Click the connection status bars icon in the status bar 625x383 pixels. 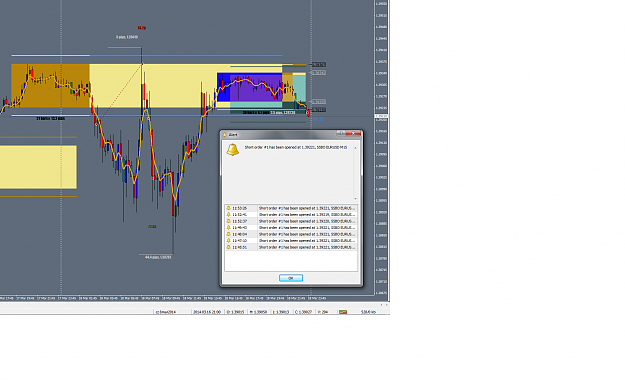click(343, 312)
